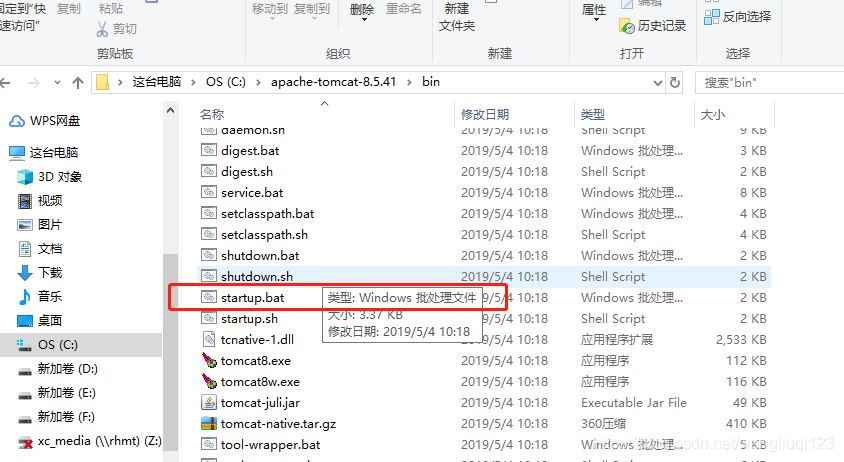Viewport: 844px width, 462px height.
Task: Go back with the back arrow
Action: pos(5,83)
